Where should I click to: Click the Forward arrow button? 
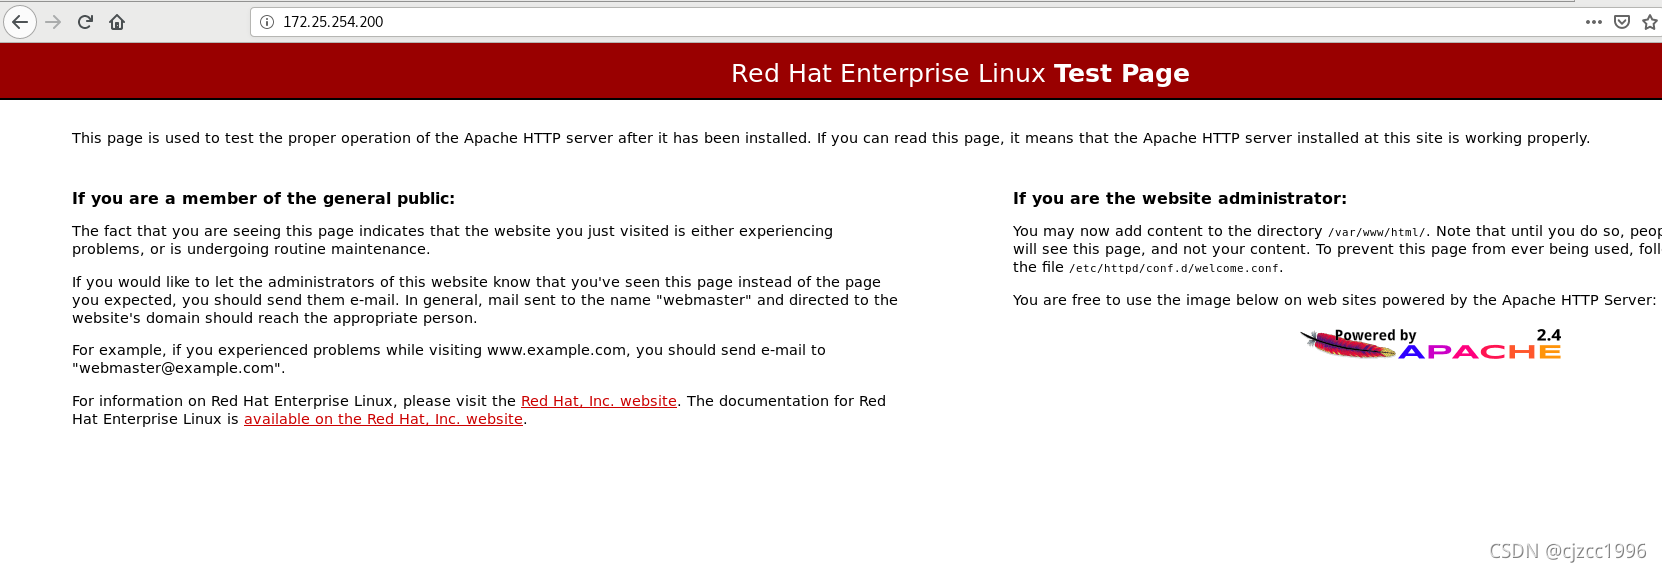(x=54, y=22)
